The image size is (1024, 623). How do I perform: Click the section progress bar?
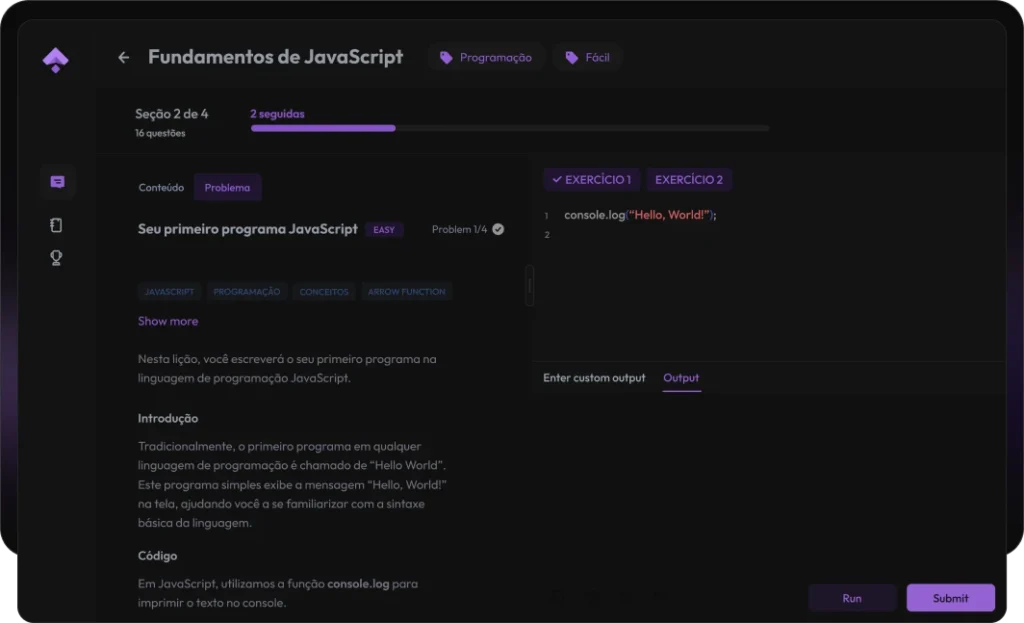pos(509,128)
